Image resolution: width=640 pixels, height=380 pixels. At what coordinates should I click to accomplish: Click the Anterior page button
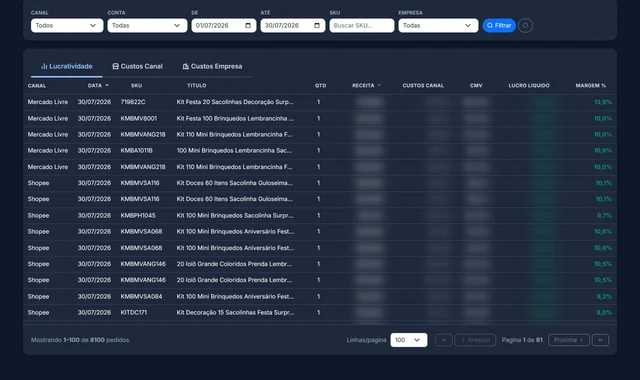click(475, 340)
